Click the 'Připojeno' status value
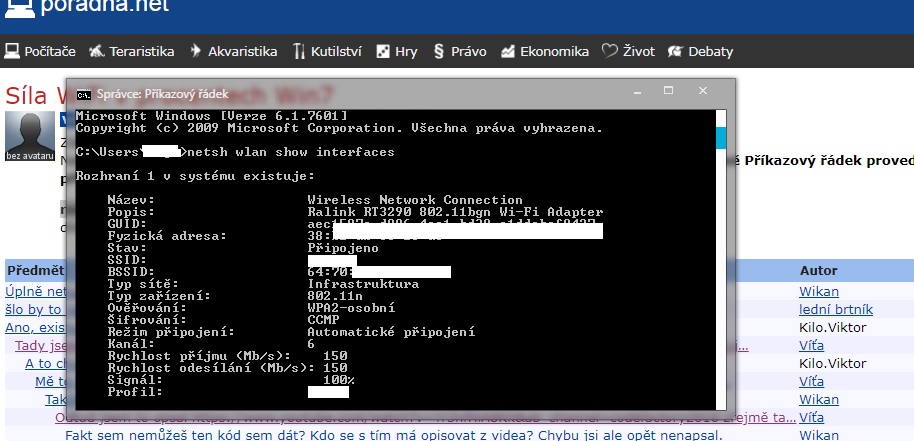 coord(343,248)
